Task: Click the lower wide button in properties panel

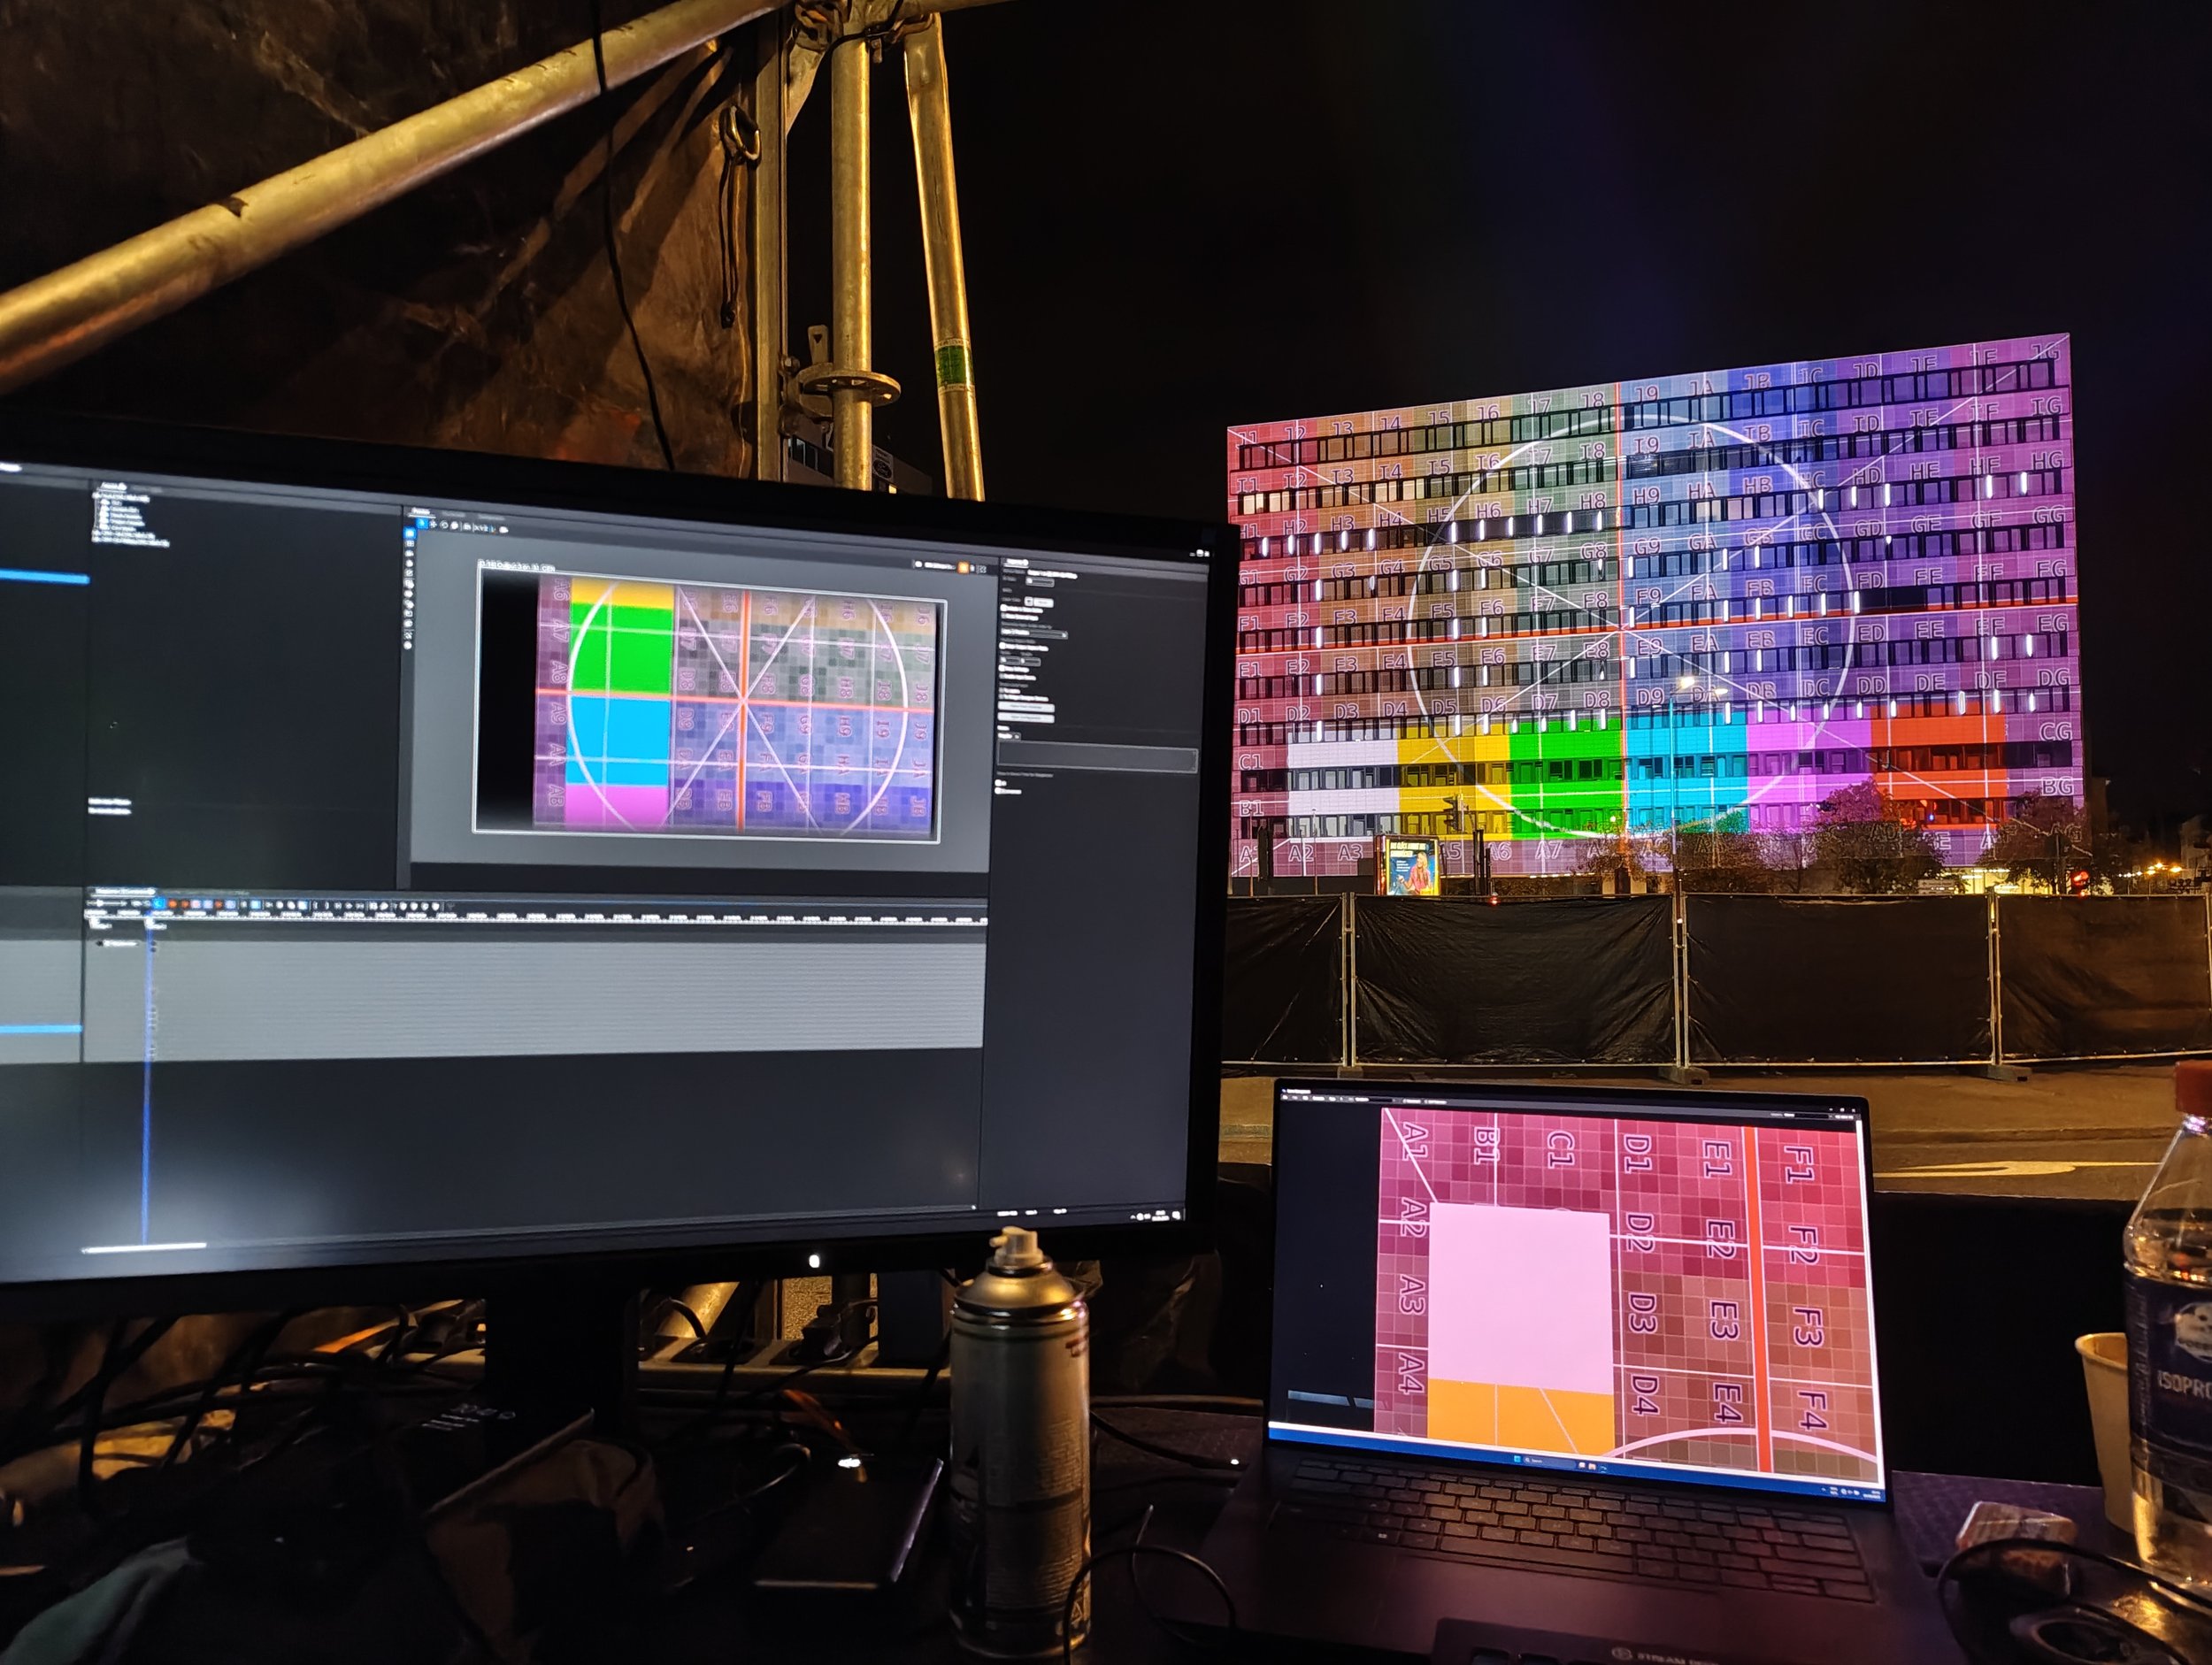Action: coord(1026,718)
